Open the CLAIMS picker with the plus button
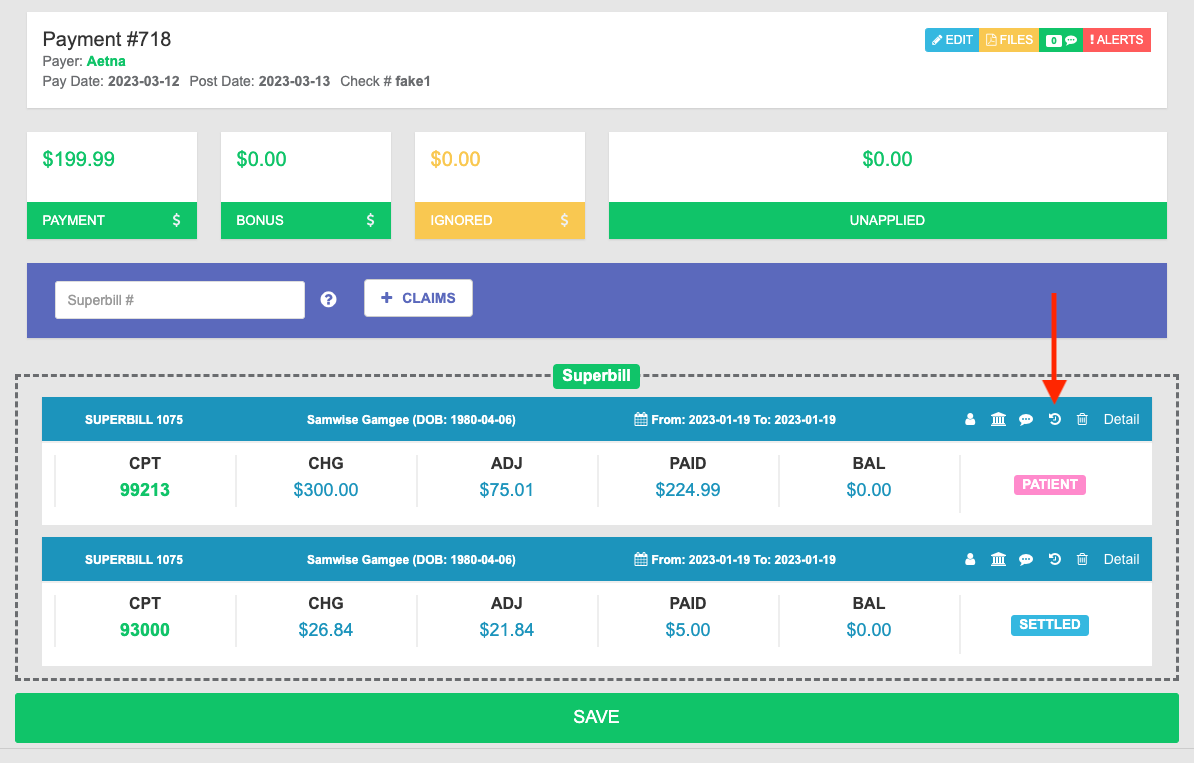1194x763 pixels. point(418,297)
